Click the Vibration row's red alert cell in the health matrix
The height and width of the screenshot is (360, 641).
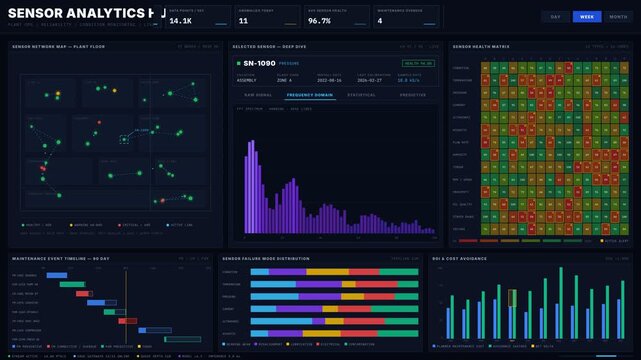[x=569, y=67]
